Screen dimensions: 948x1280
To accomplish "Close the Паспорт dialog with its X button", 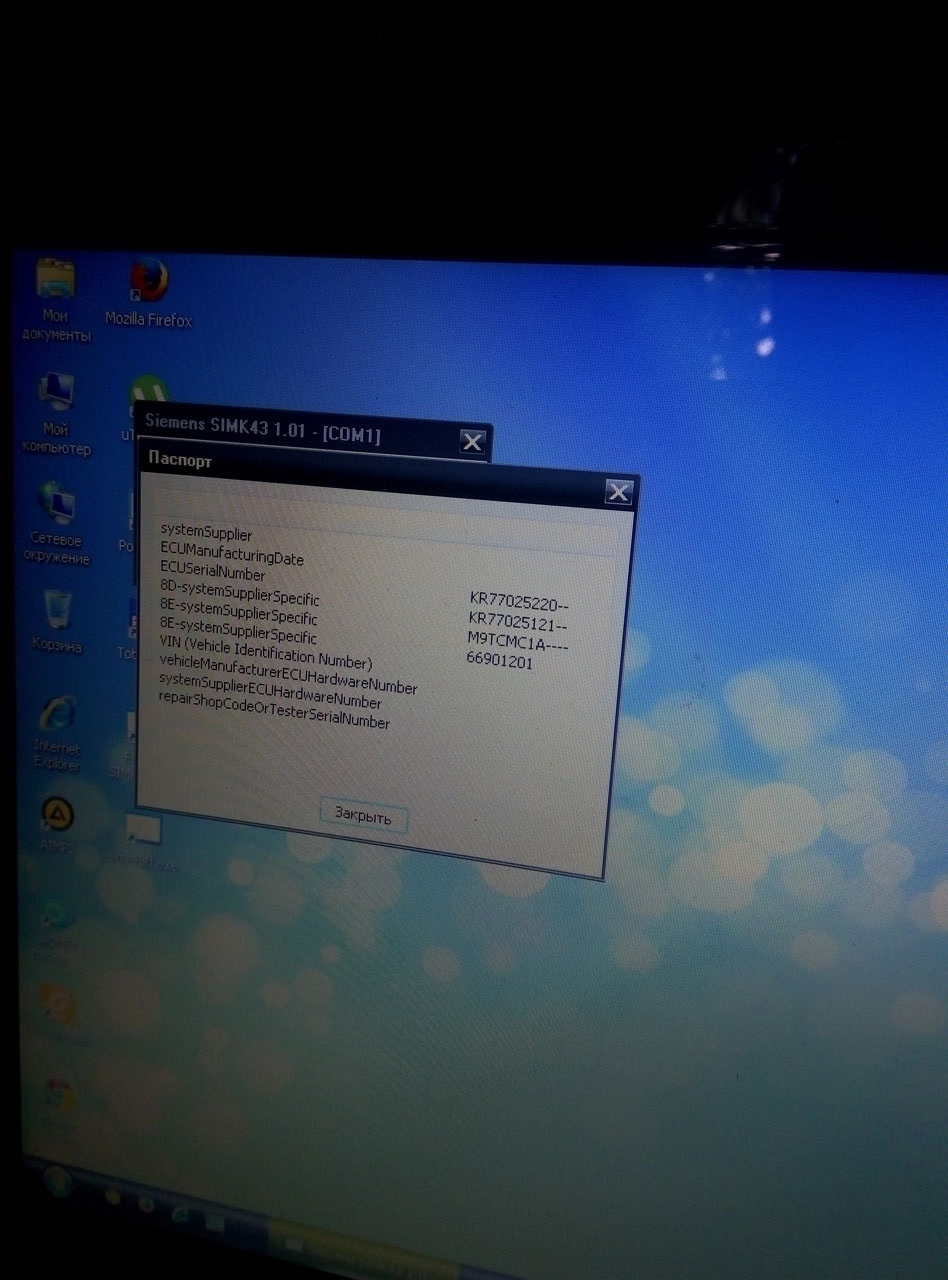I will pyautogui.click(x=619, y=491).
